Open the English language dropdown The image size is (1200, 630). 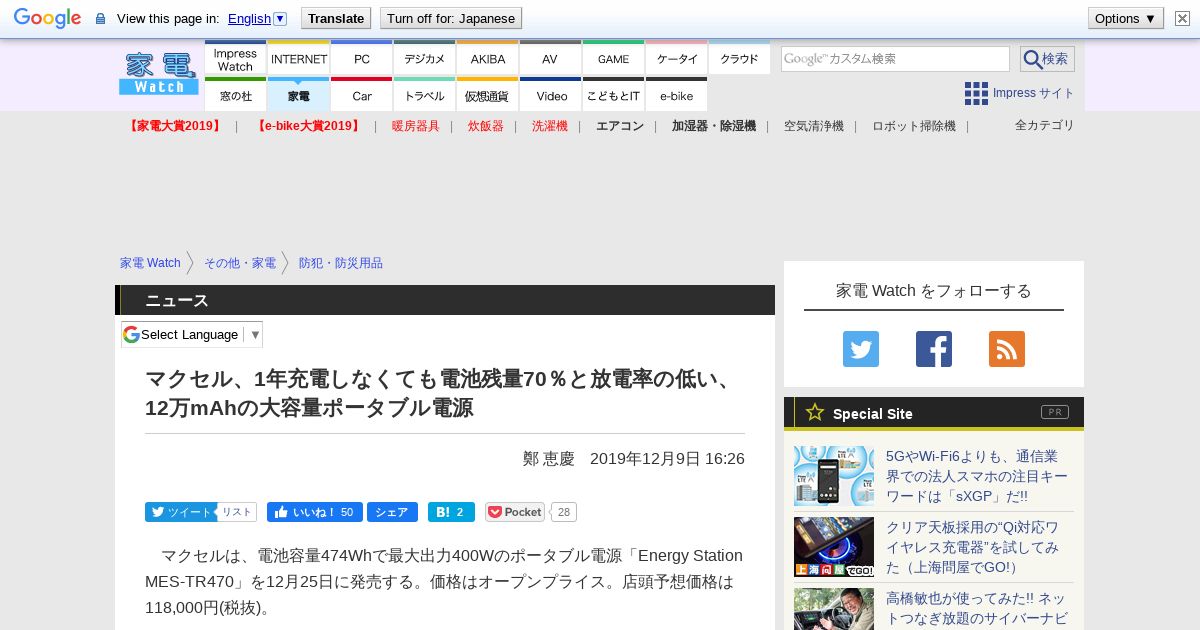[x=257, y=18]
